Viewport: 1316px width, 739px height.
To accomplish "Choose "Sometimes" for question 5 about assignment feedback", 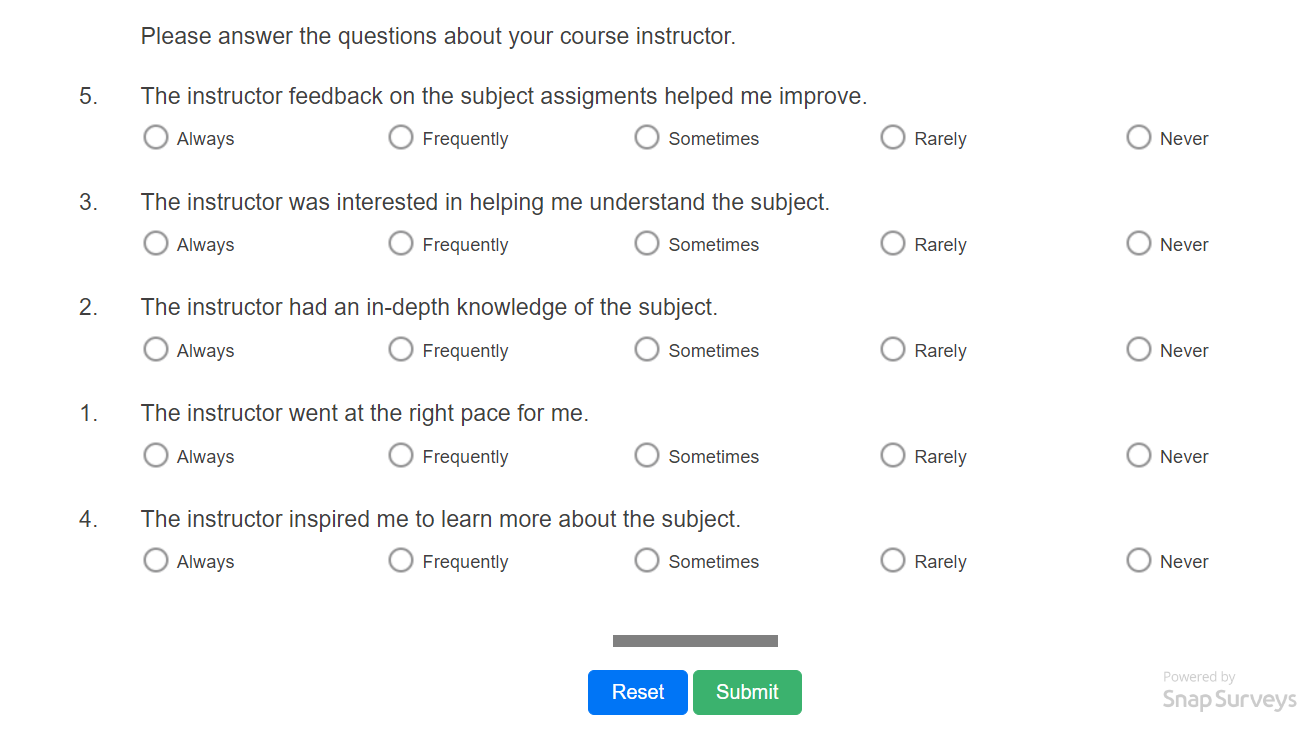I will pos(646,137).
